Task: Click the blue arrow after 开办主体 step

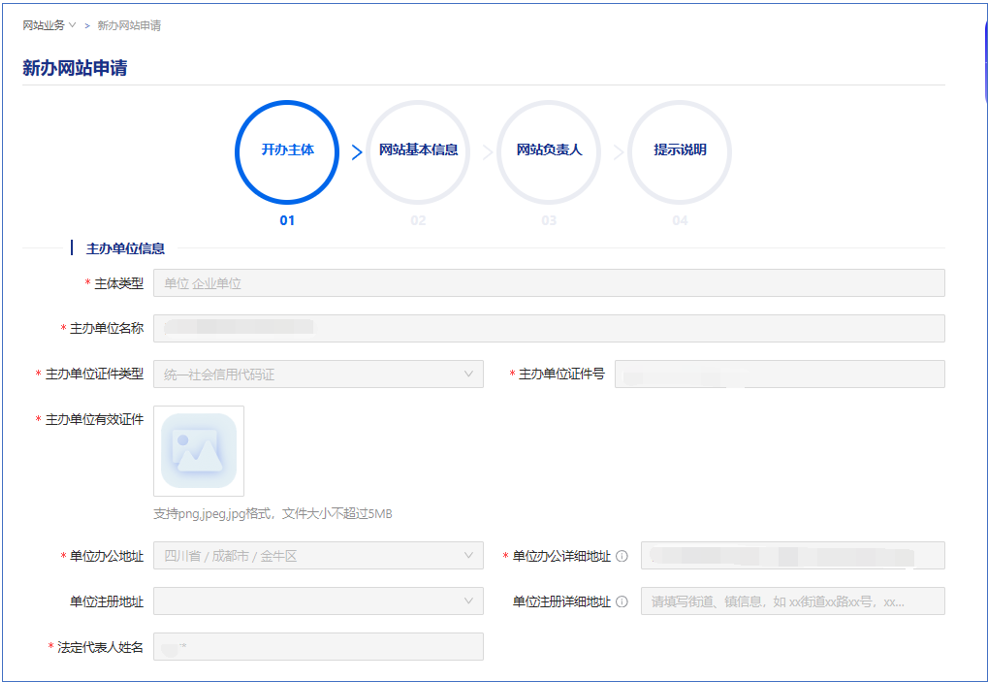Action: (x=357, y=153)
